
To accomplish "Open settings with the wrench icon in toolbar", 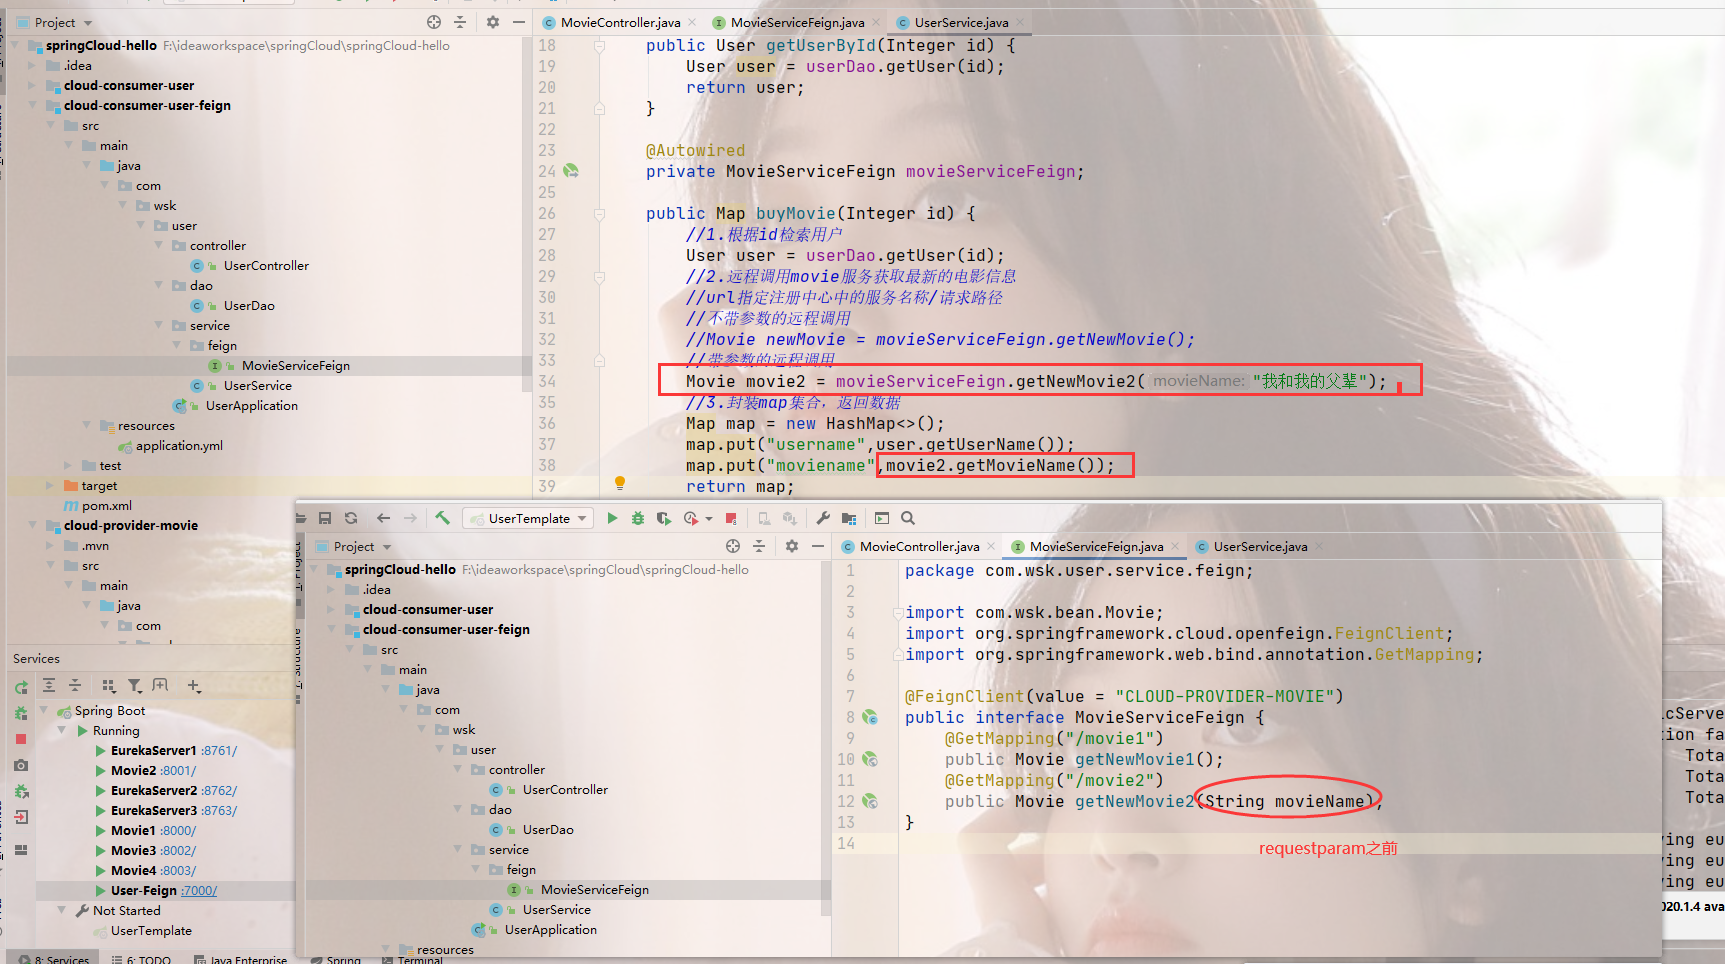I will tap(823, 518).
